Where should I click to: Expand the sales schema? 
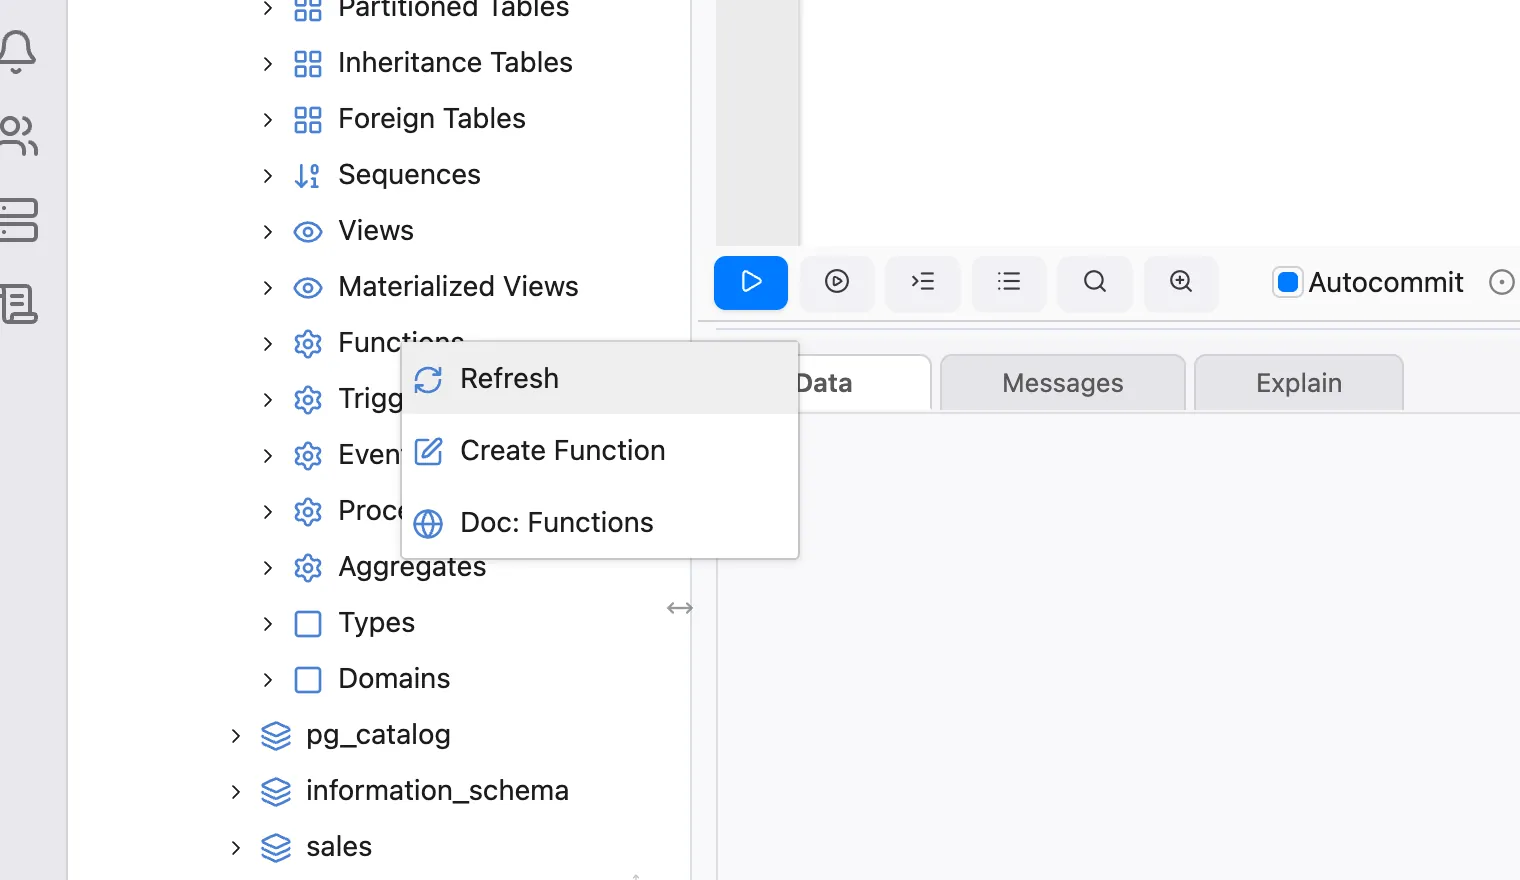click(235, 848)
